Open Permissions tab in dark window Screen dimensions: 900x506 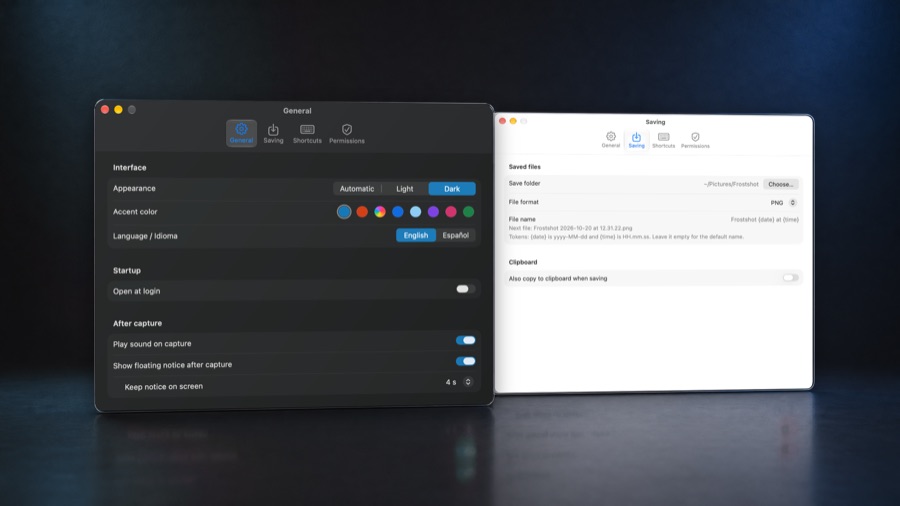click(x=347, y=133)
